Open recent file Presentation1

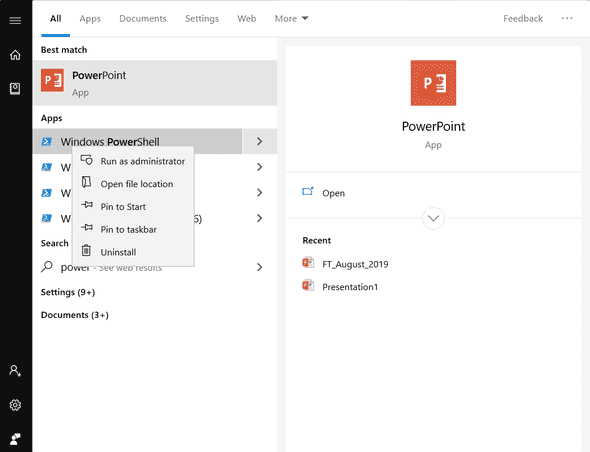[x=340, y=286]
